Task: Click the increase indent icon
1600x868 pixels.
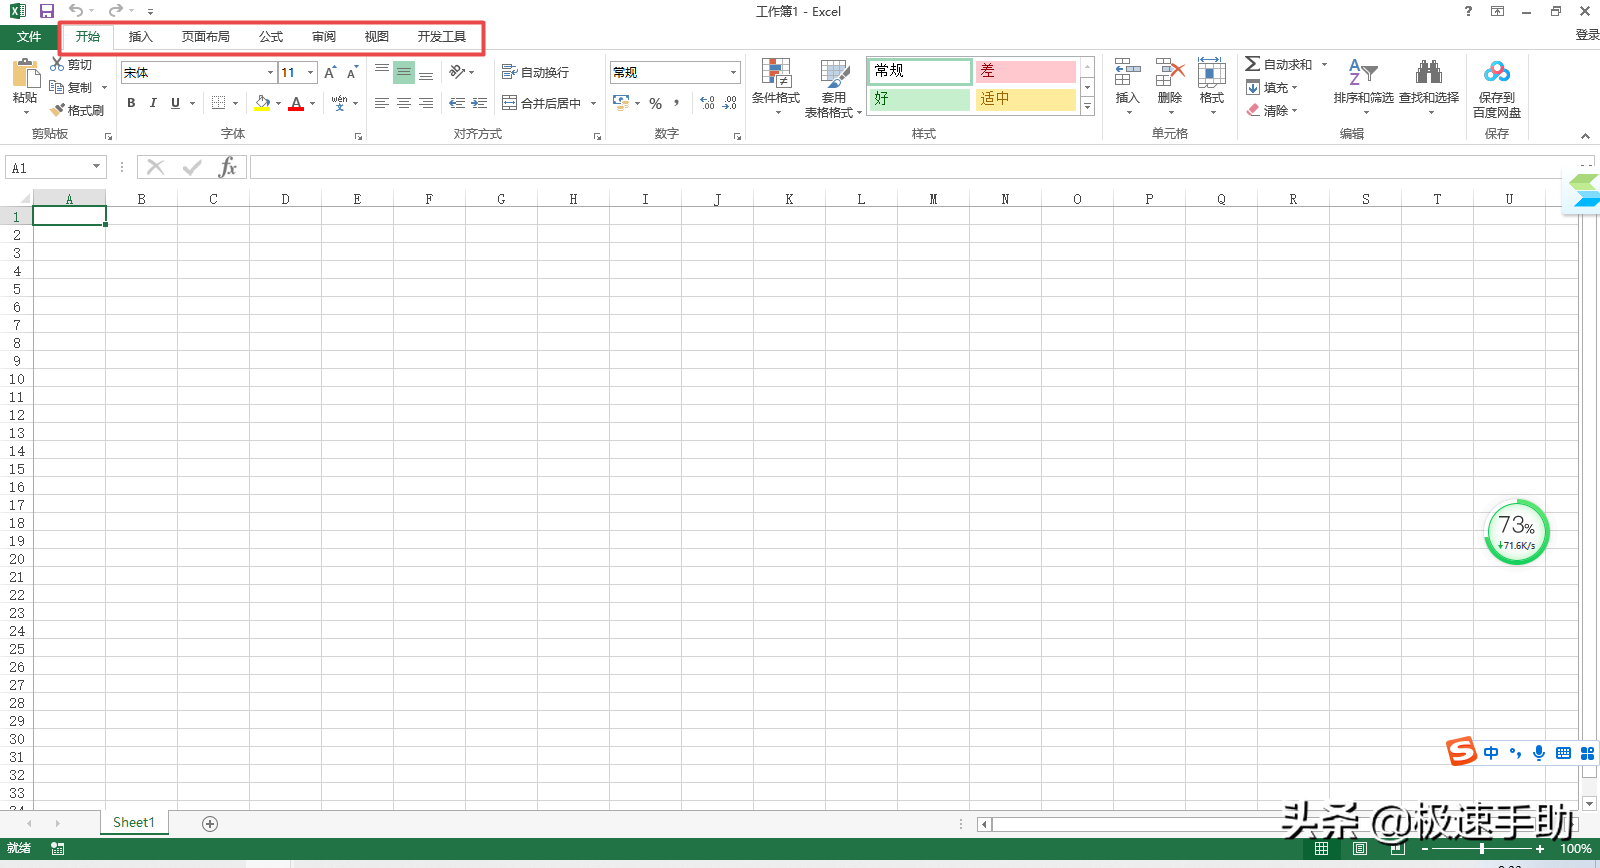Action: (479, 103)
